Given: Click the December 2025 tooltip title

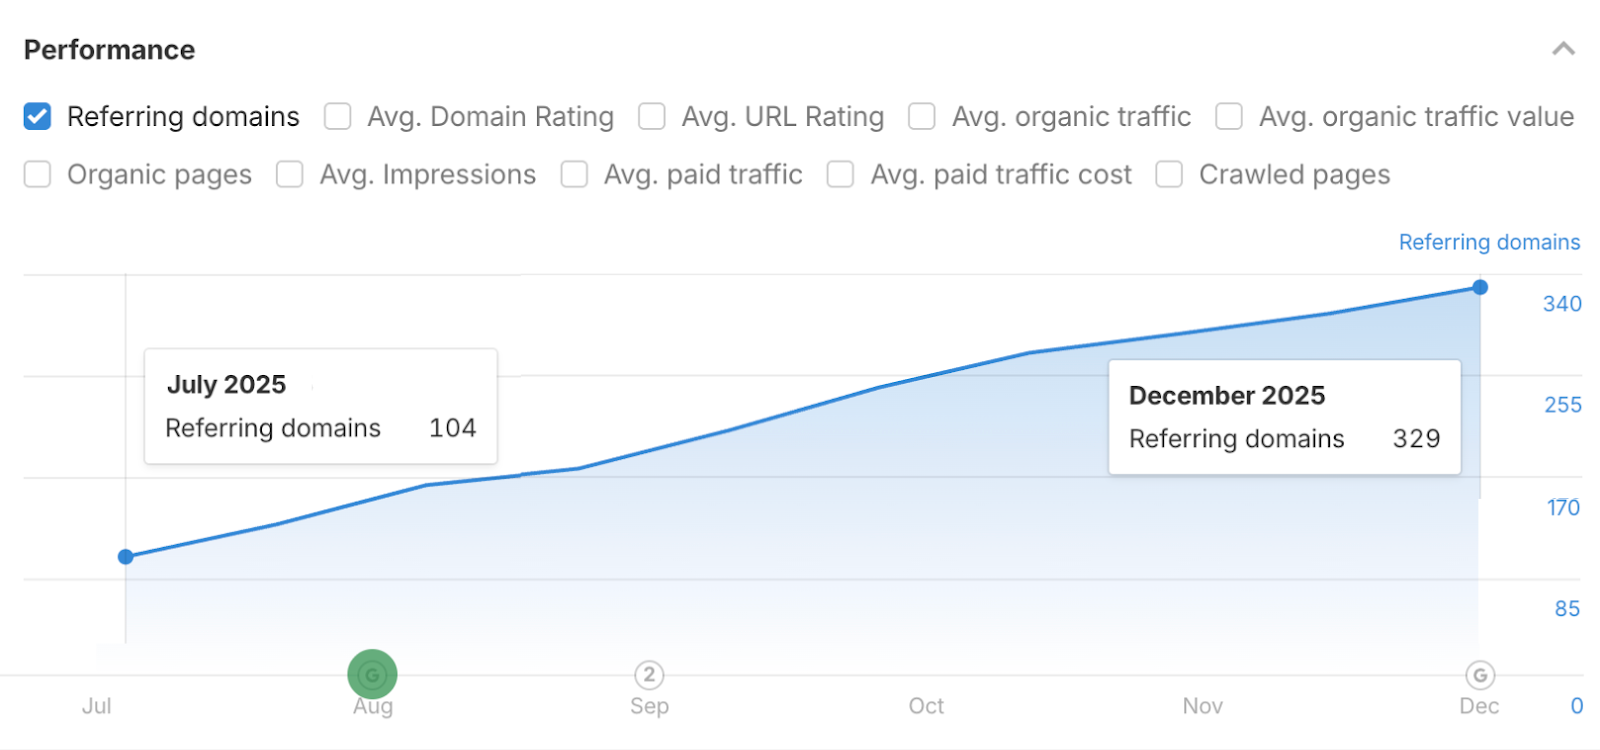Looking at the screenshot, I should tap(1227, 396).
